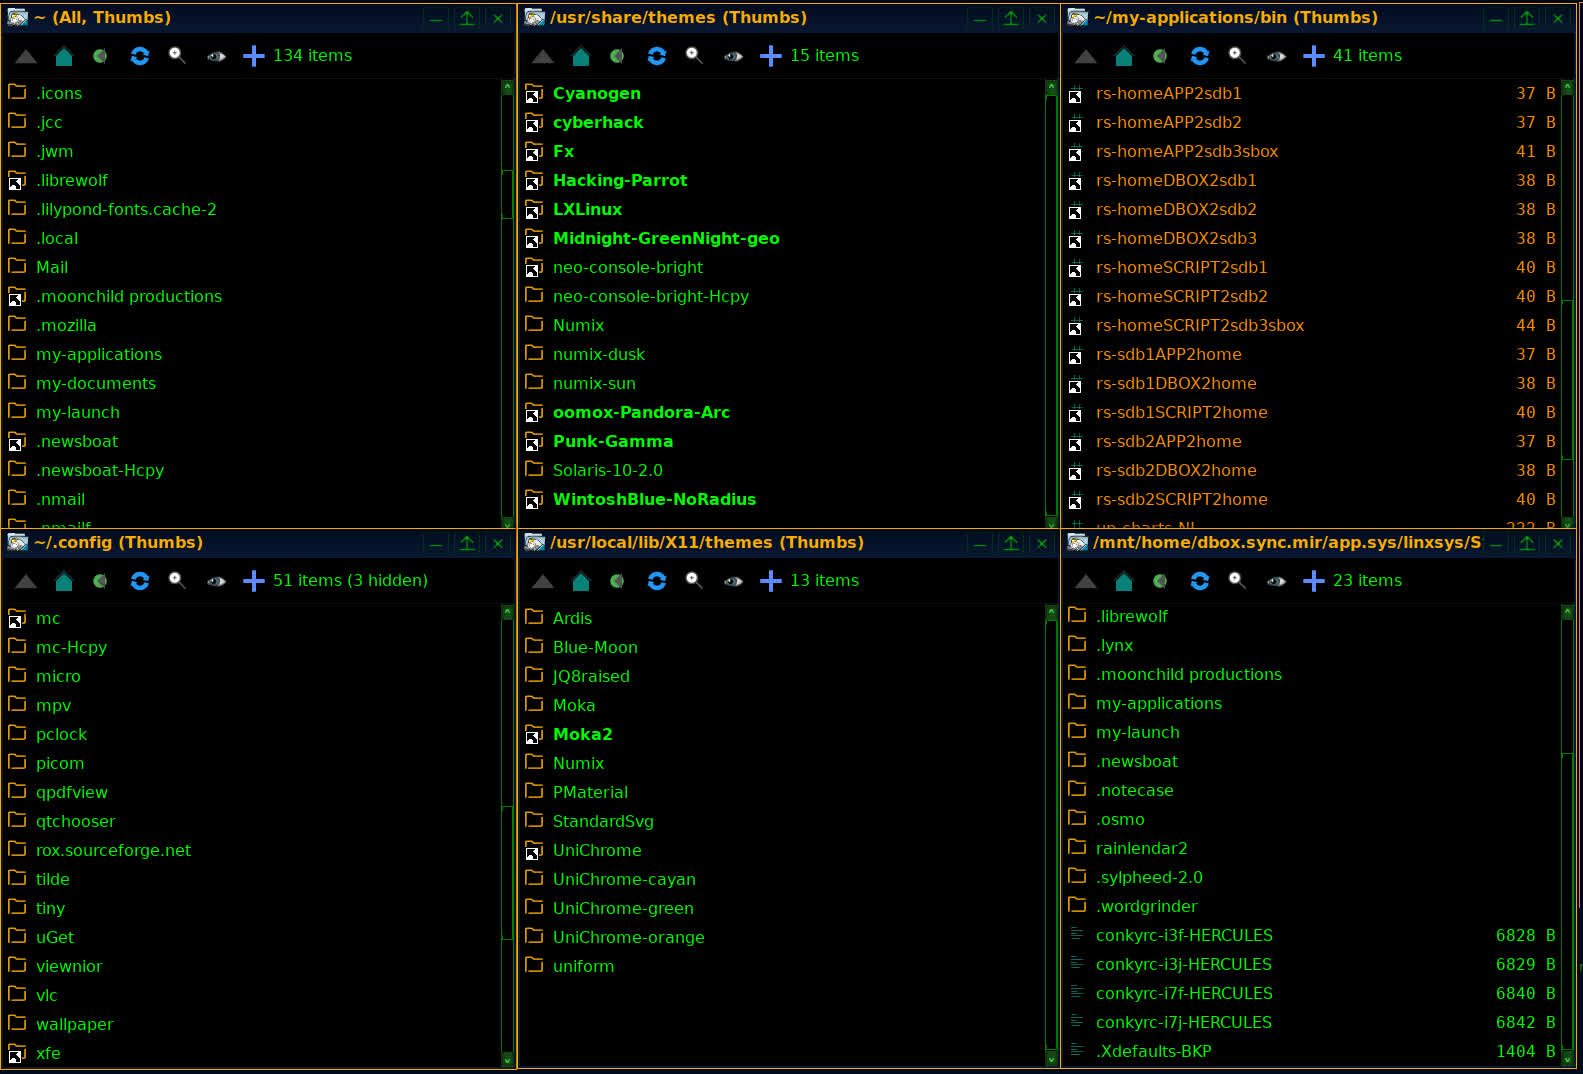Go up from the ~/.config window

click(26, 581)
